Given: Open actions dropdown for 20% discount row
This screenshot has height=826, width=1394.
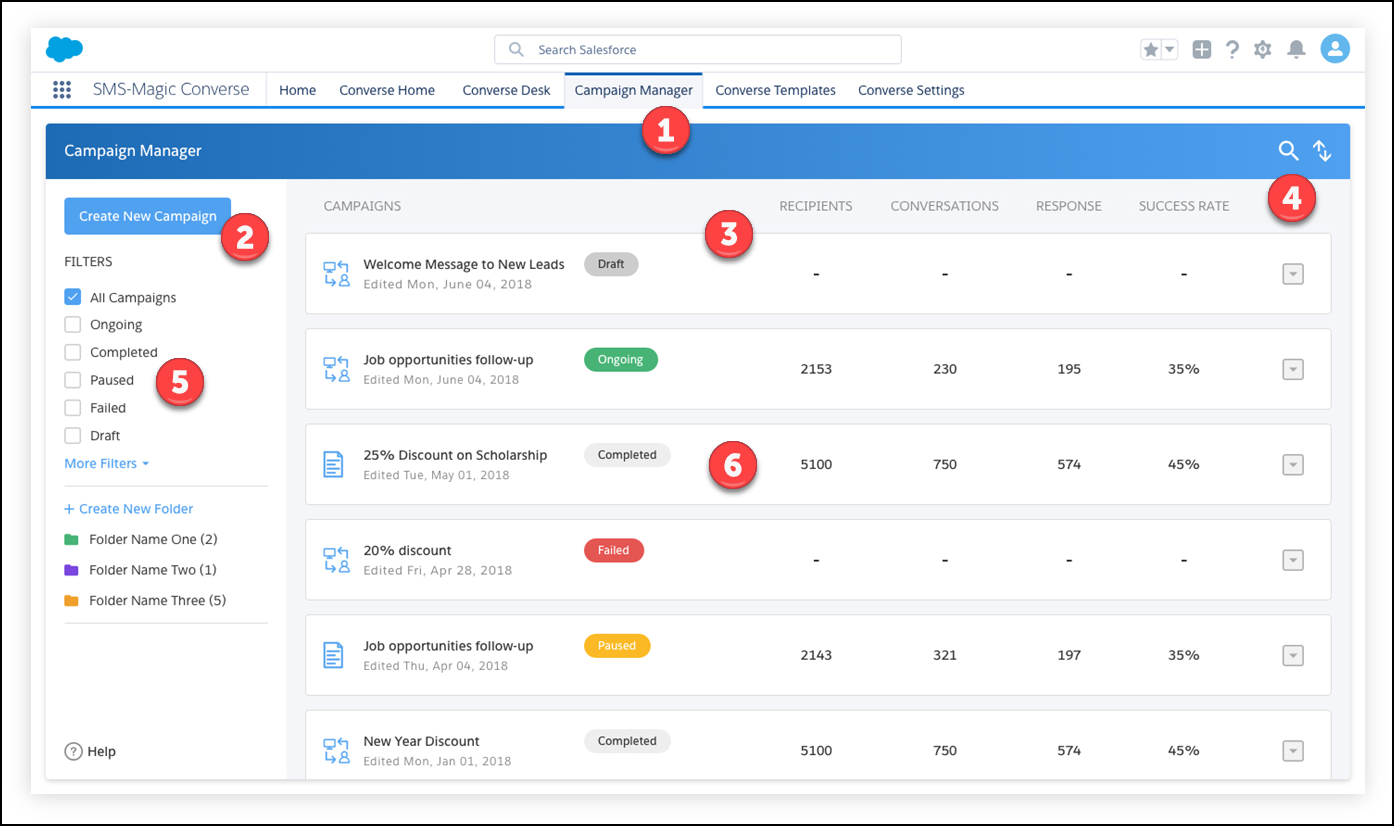Looking at the screenshot, I should (x=1293, y=560).
